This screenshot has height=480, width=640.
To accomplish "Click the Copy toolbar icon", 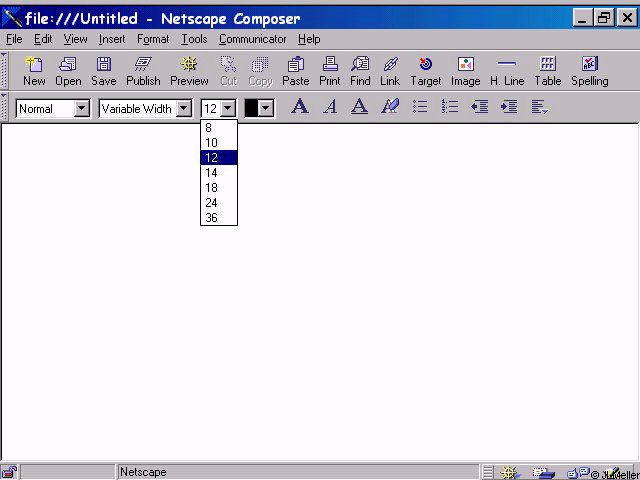I will 260,71.
